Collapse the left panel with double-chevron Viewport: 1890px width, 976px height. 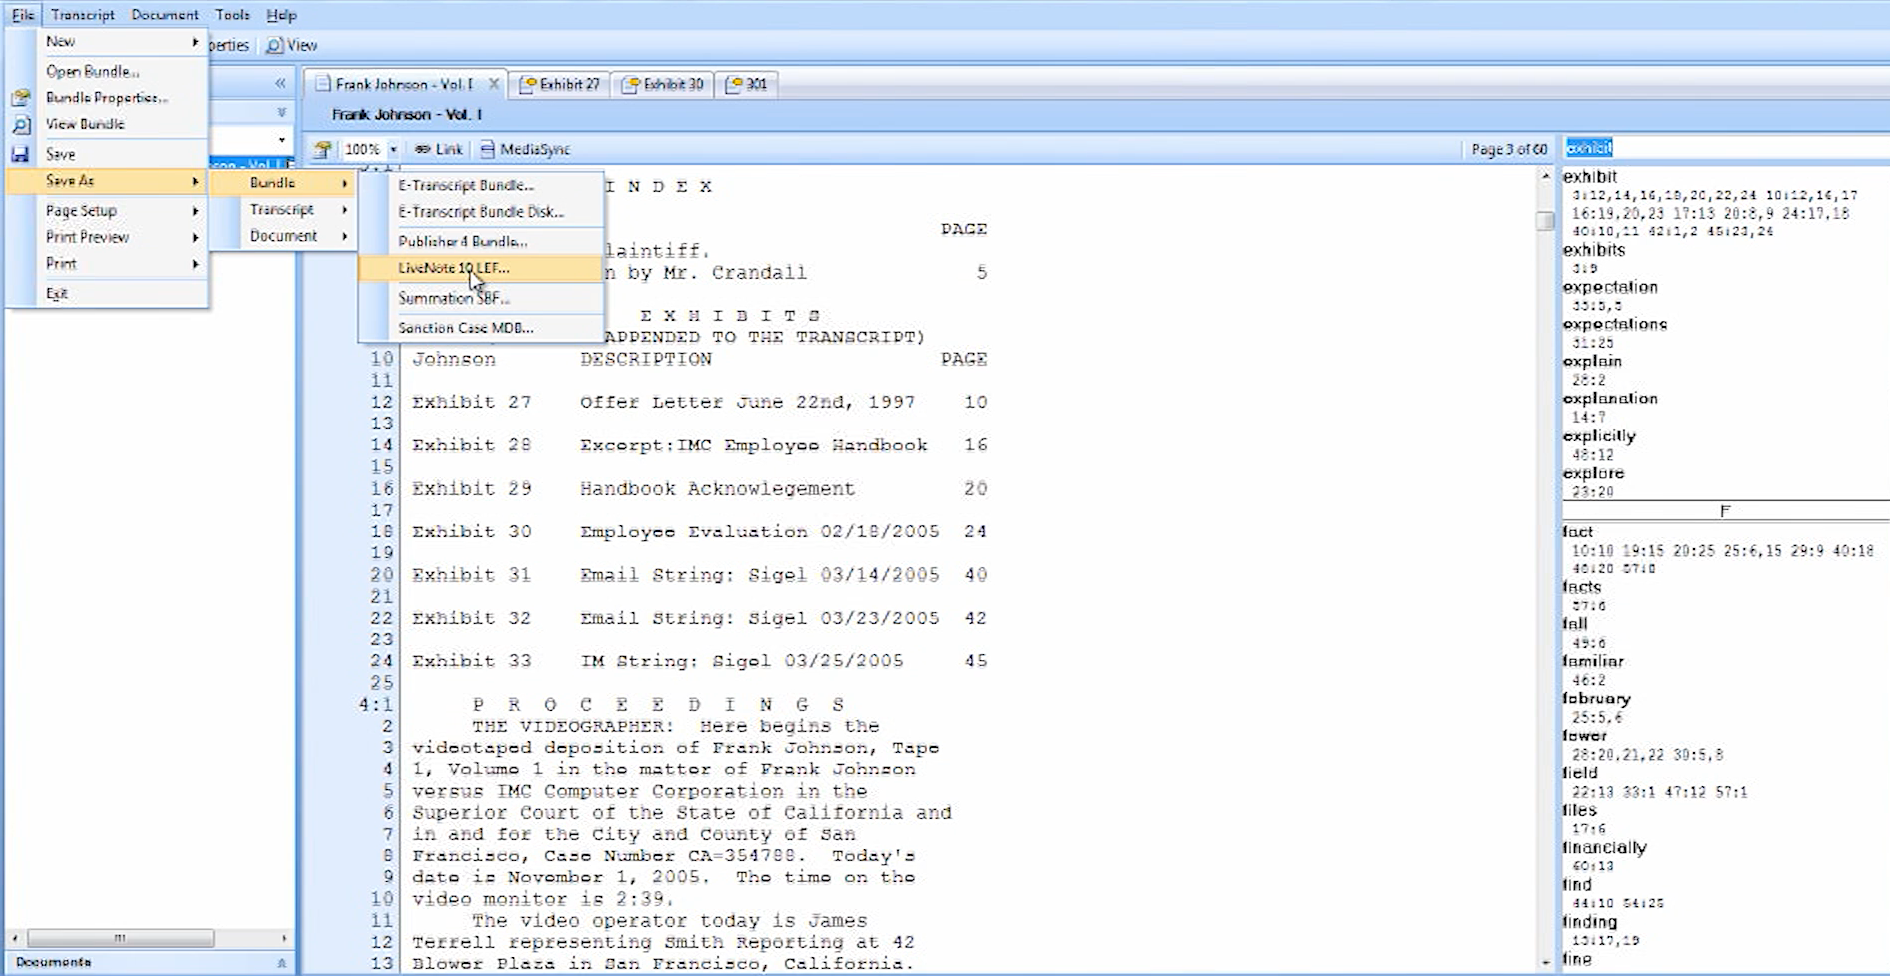280,83
